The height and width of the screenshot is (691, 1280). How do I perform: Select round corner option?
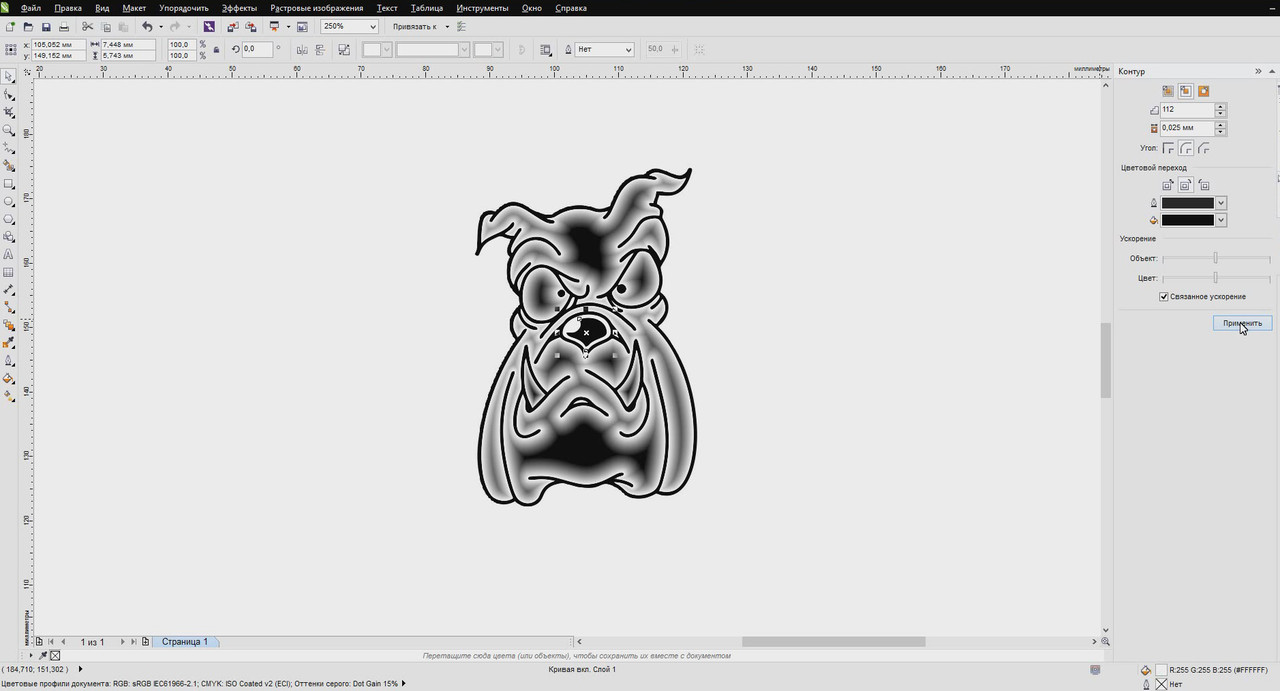pos(1186,148)
